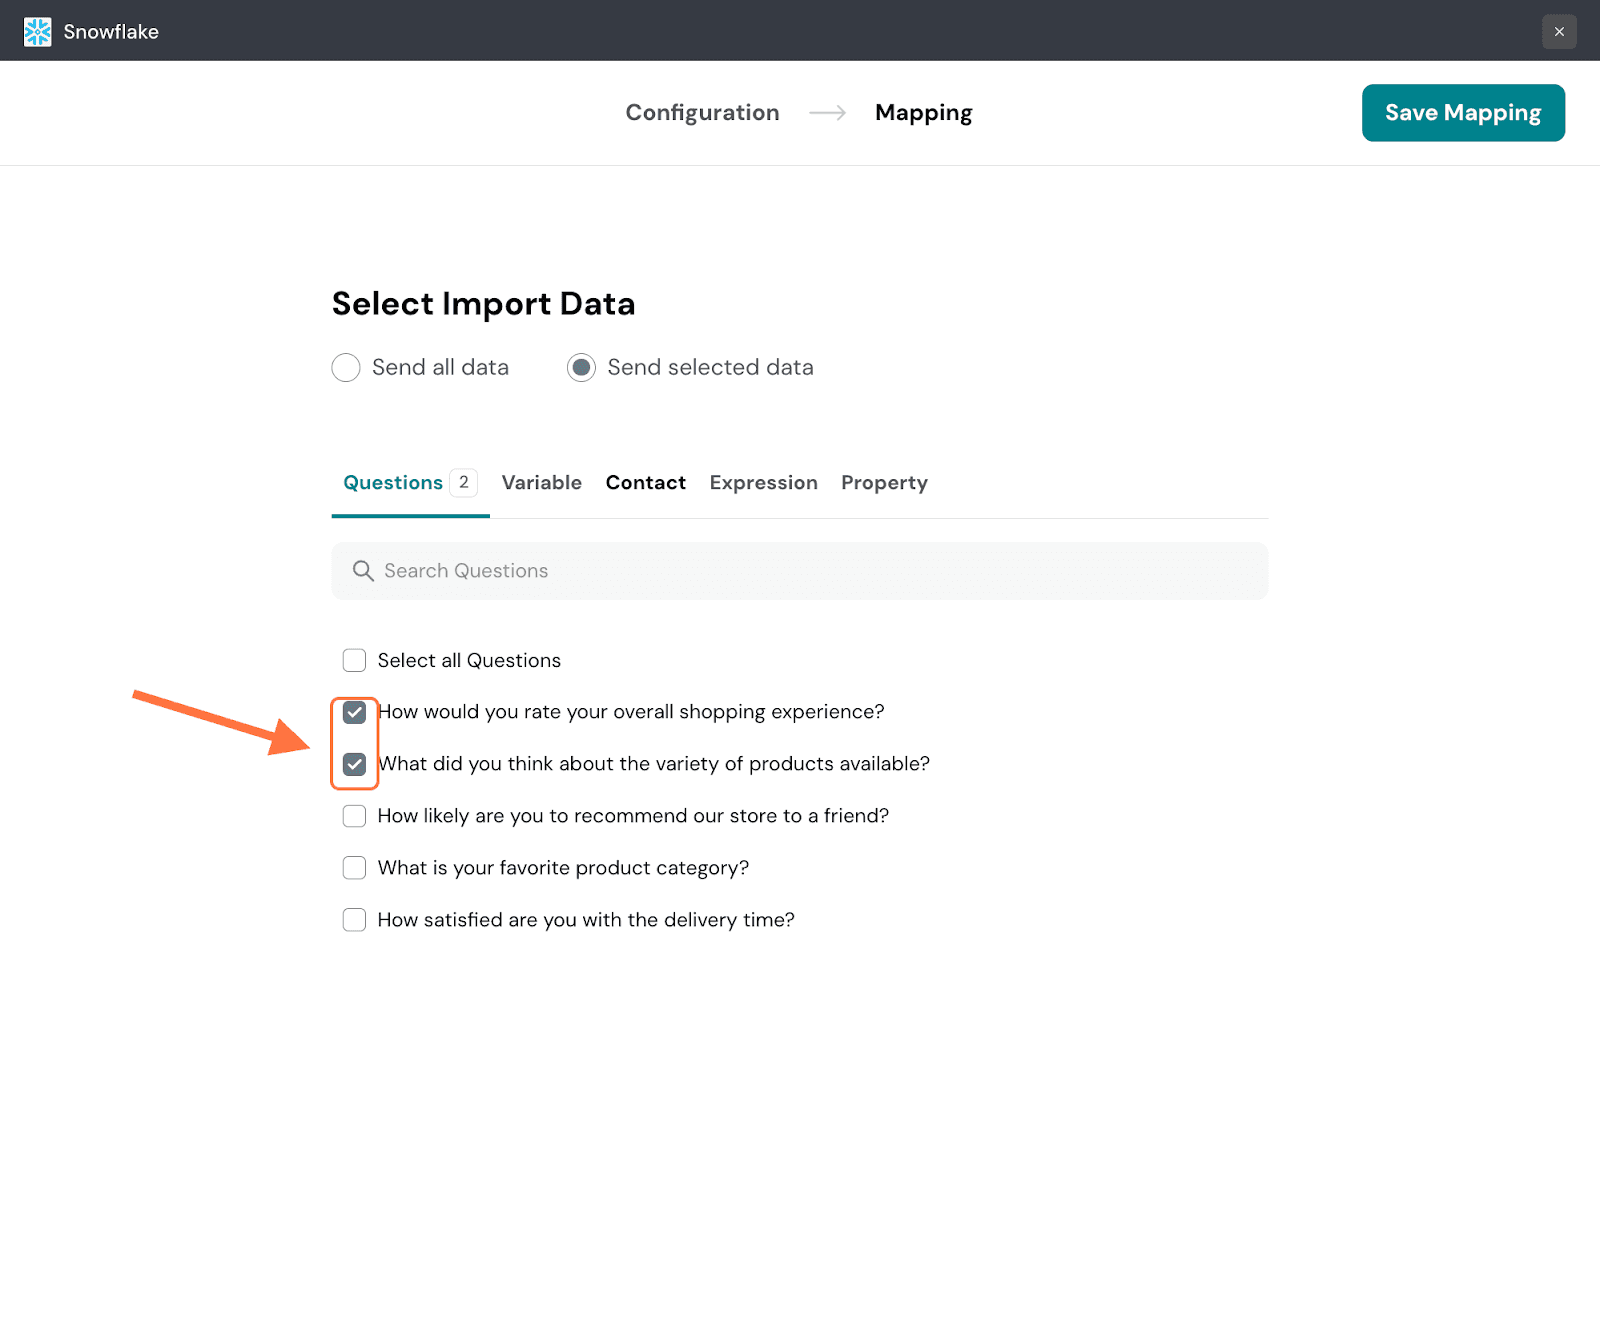Screen dimensions: 1600x1323
Task: Click the Snowflake logo icon
Action: [37, 32]
